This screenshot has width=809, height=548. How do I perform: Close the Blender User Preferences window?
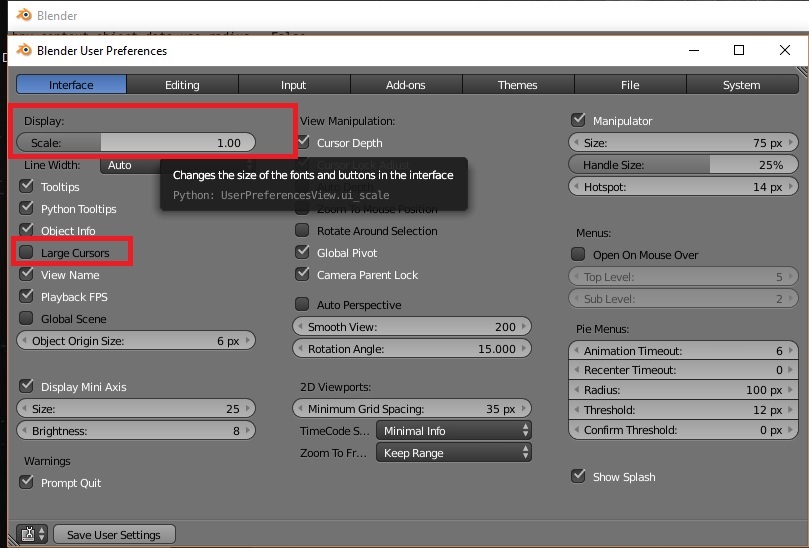click(785, 50)
